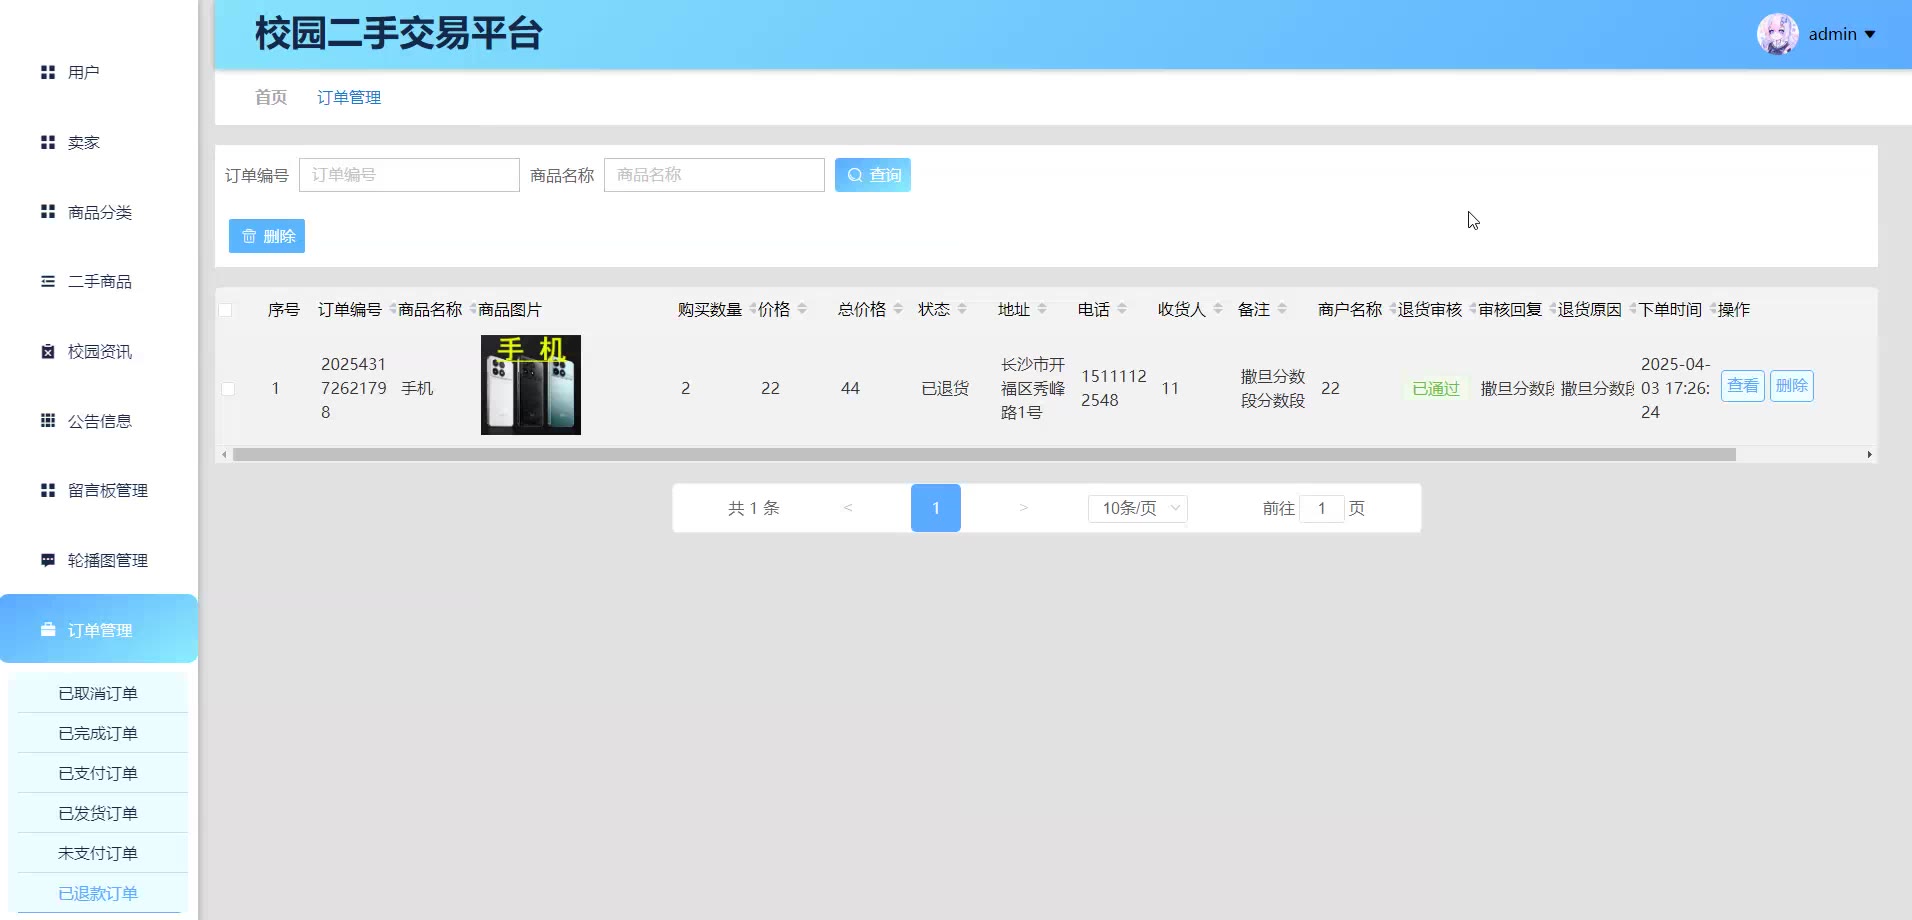Image resolution: width=1912 pixels, height=920 pixels.
Task: Go to the next page arrow
Action: [x=1024, y=508]
